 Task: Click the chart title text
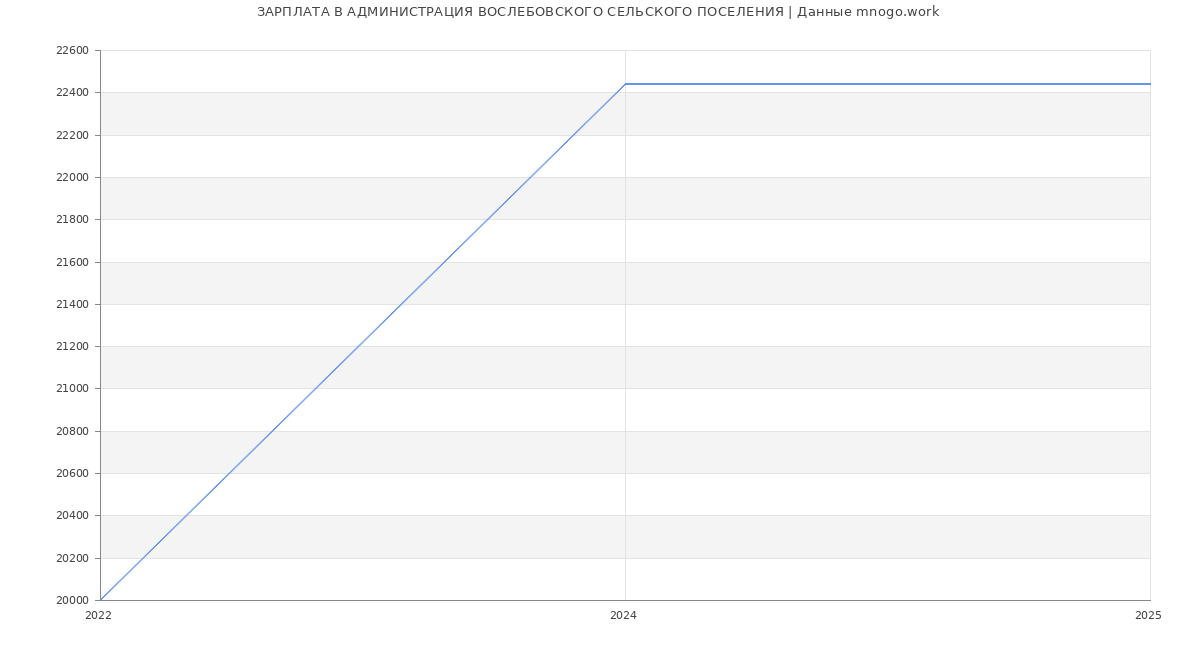598,12
